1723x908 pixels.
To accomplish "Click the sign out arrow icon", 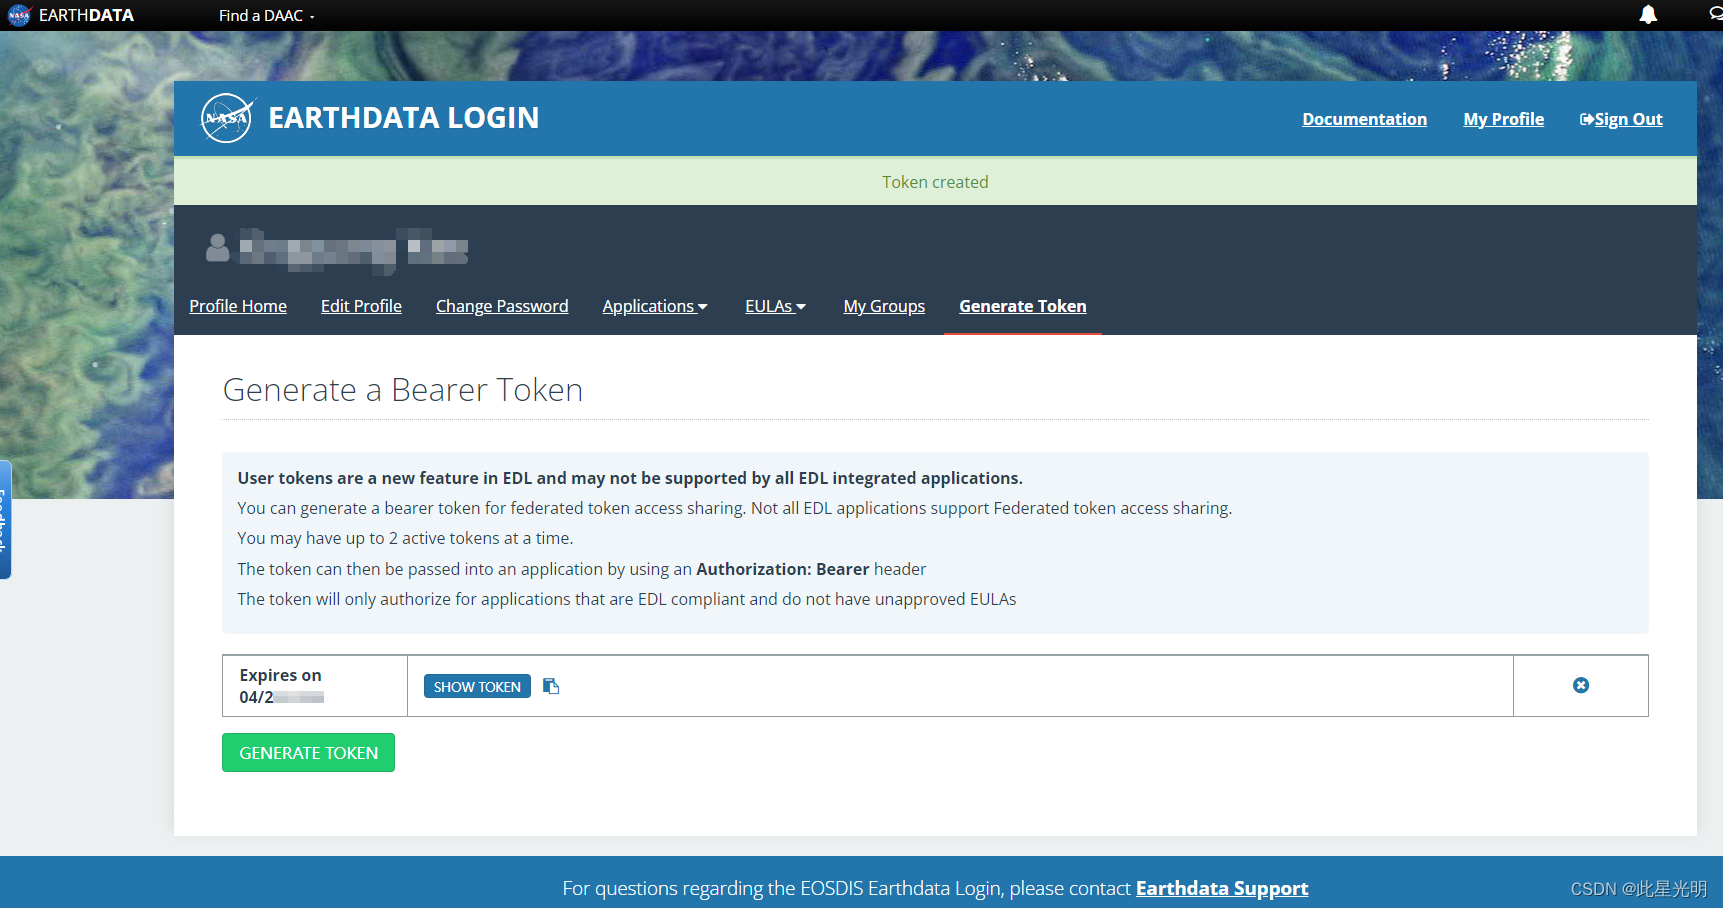I will (1585, 118).
